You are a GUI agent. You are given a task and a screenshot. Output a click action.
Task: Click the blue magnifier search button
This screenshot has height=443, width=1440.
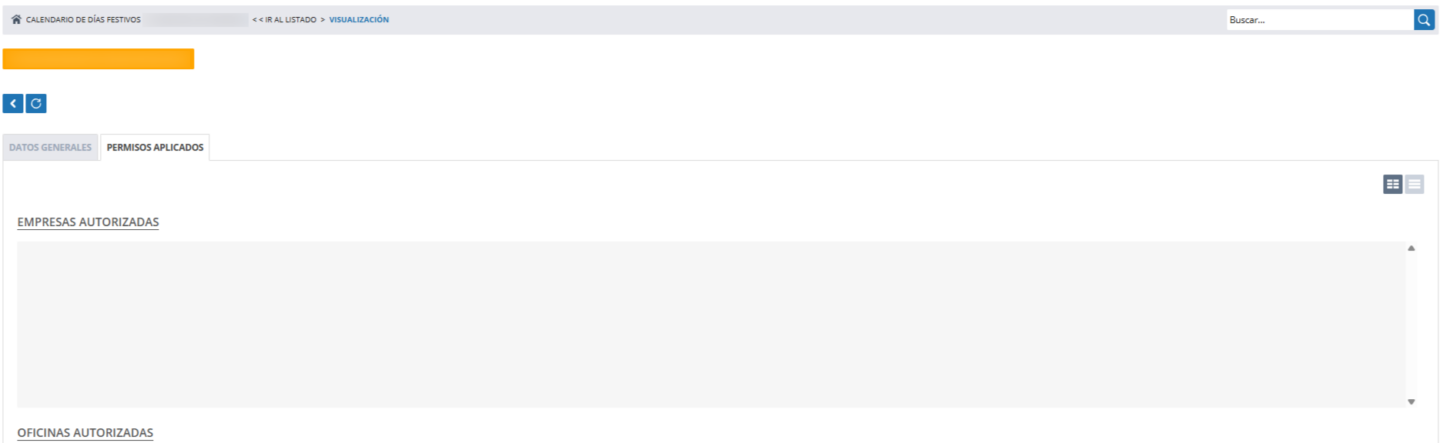click(x=1424, y=19)
